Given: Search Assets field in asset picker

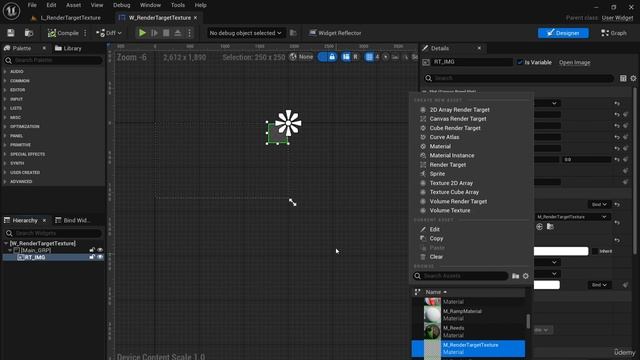Looking at the screenshot, I should 460,276.
